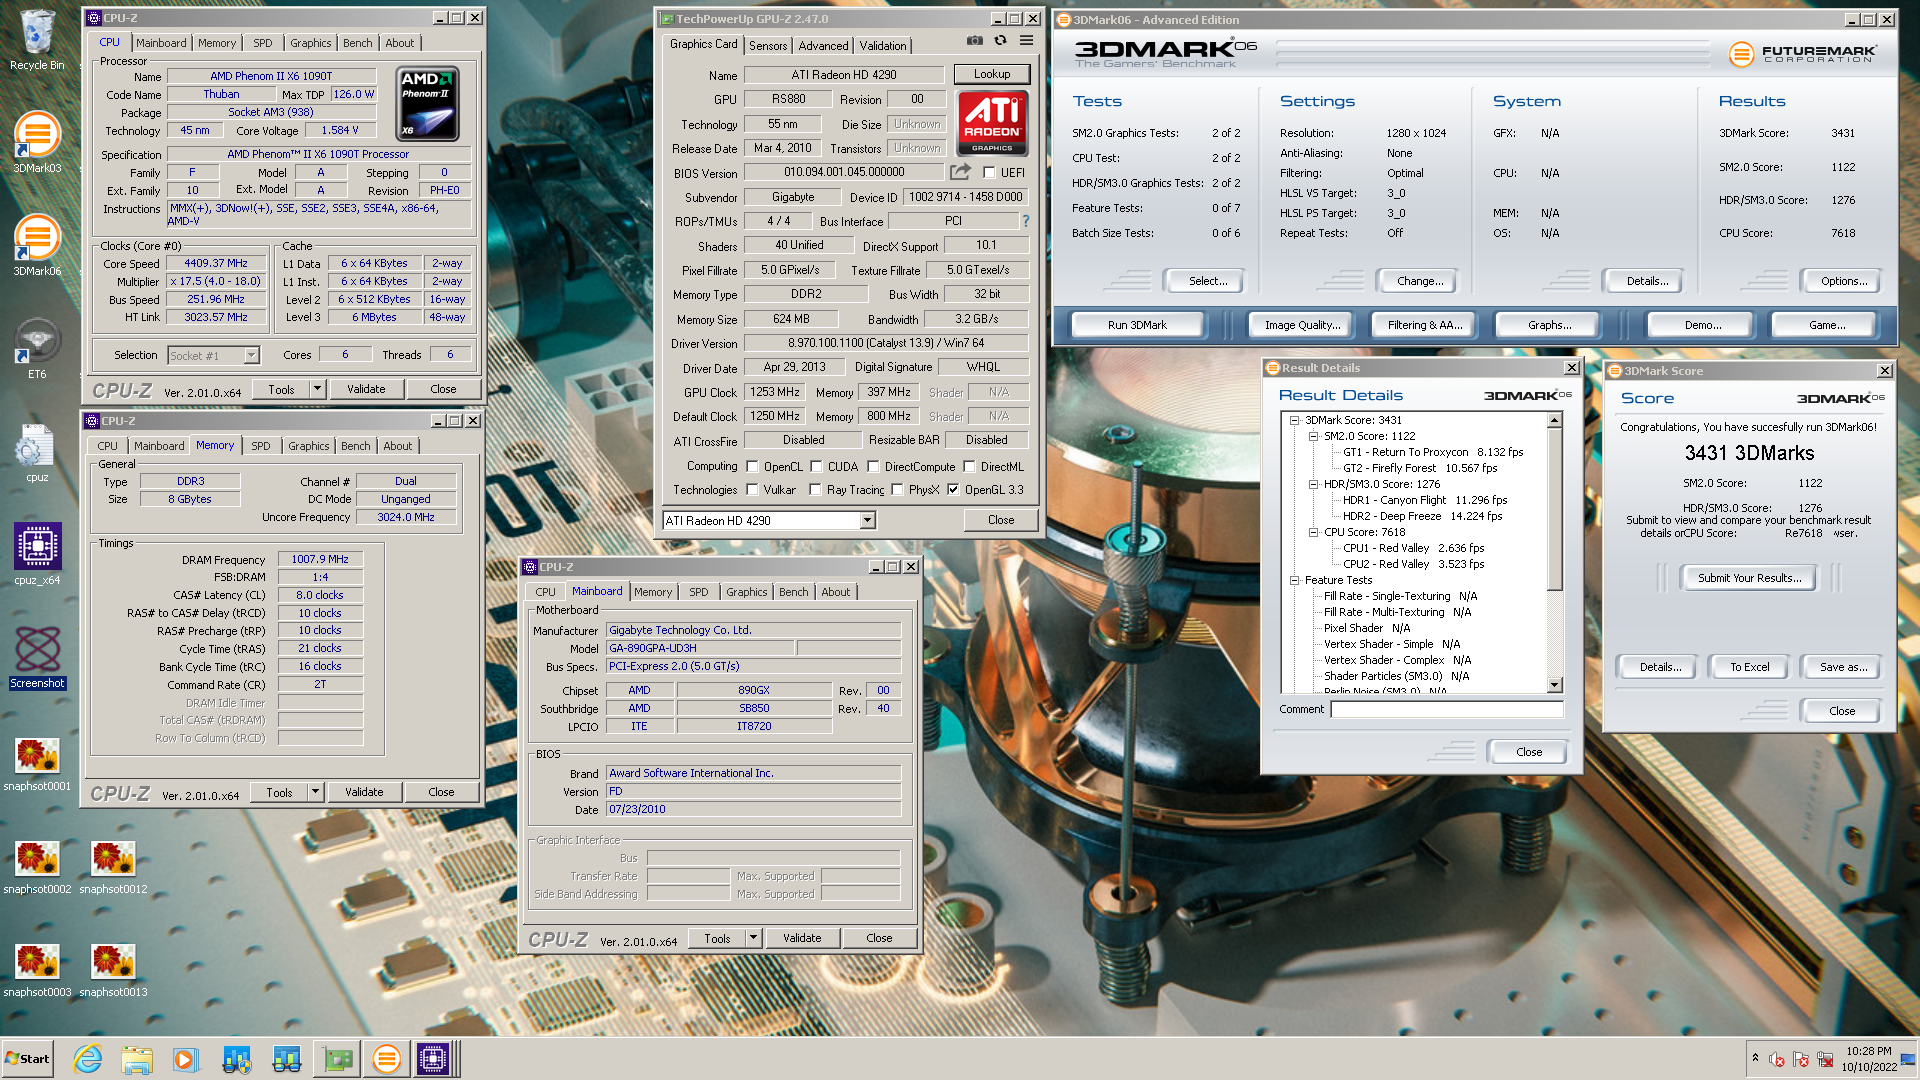Click the 3DMark06 taskbar icon
The height and width of the screenshot is (1080, 1920).
click(386, 1059)
